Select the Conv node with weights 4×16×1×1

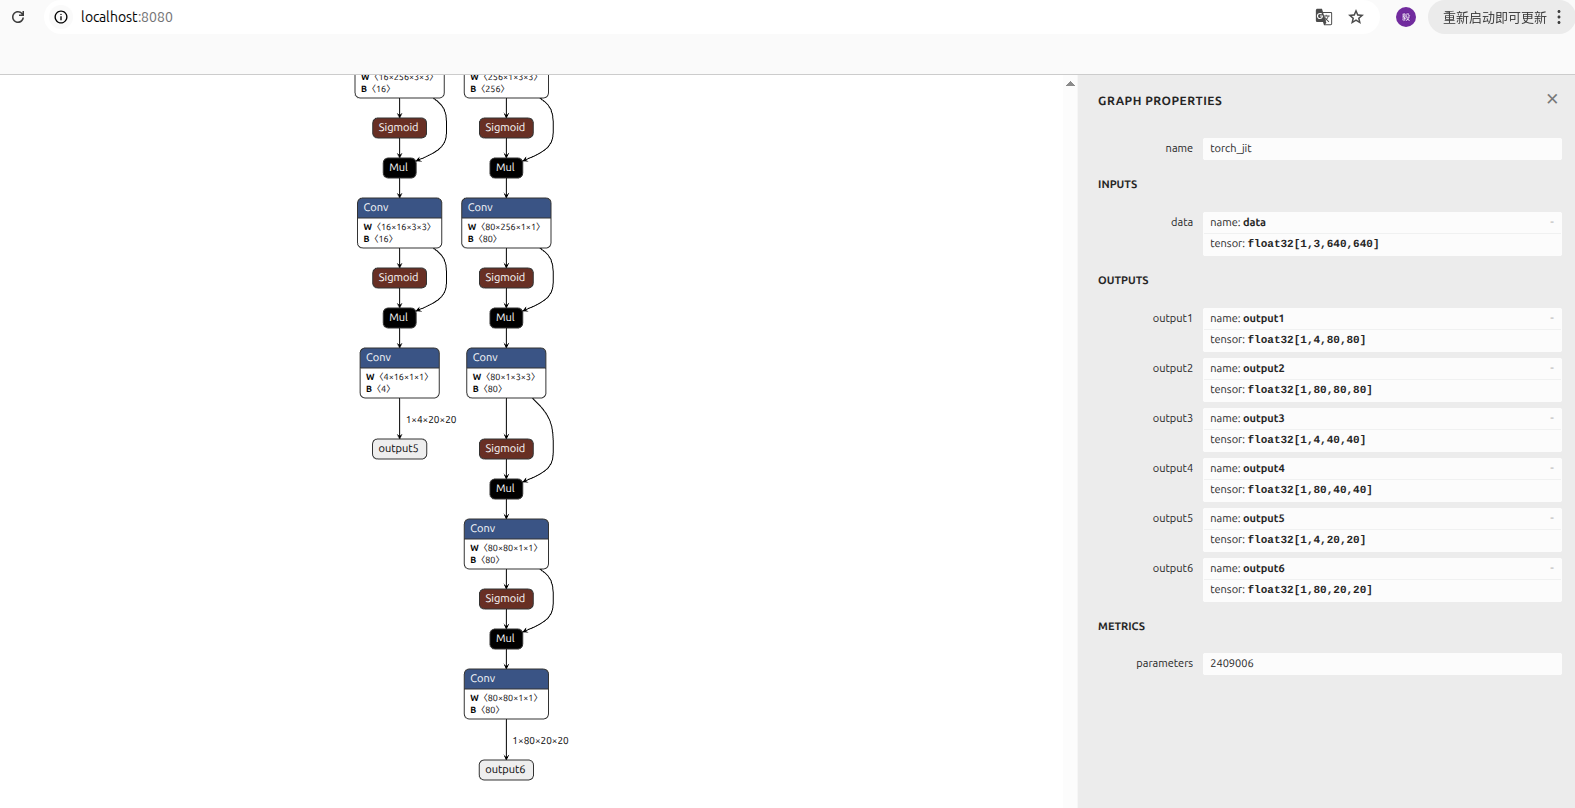(x=399, y=372)
